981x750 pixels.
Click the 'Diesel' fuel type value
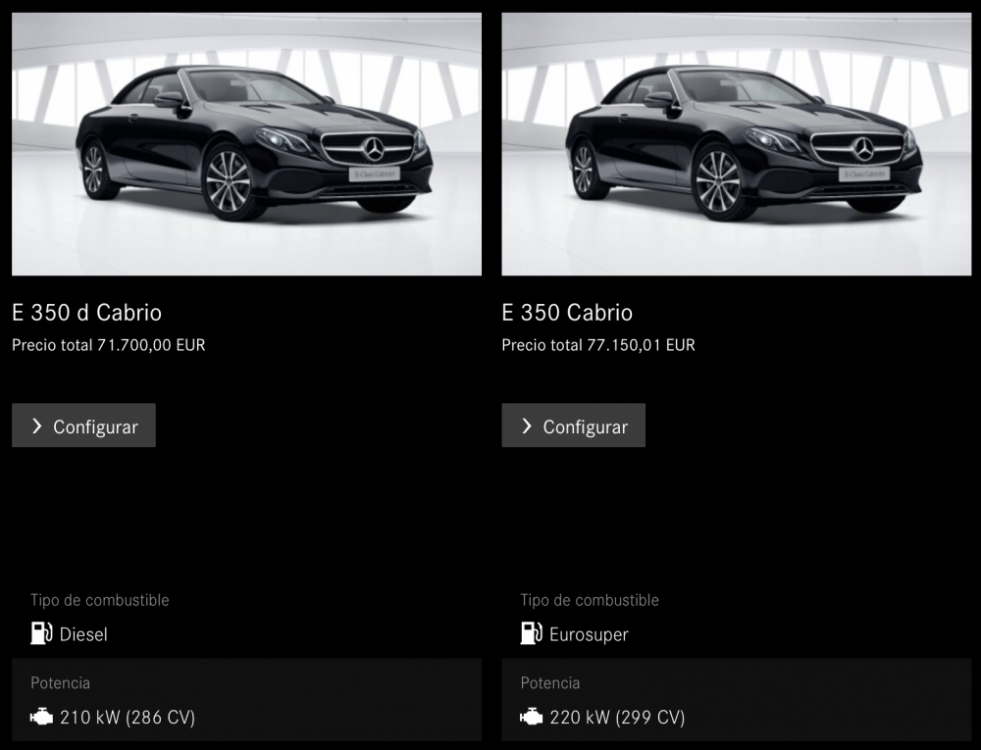point(83,634)
